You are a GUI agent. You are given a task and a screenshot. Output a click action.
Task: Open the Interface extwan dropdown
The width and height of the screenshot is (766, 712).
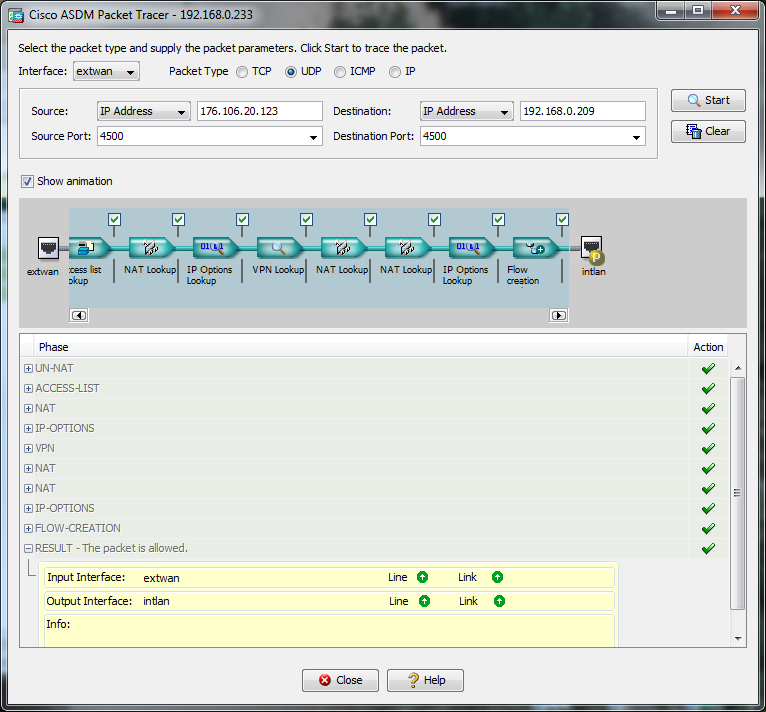click(x=106, y=71)
